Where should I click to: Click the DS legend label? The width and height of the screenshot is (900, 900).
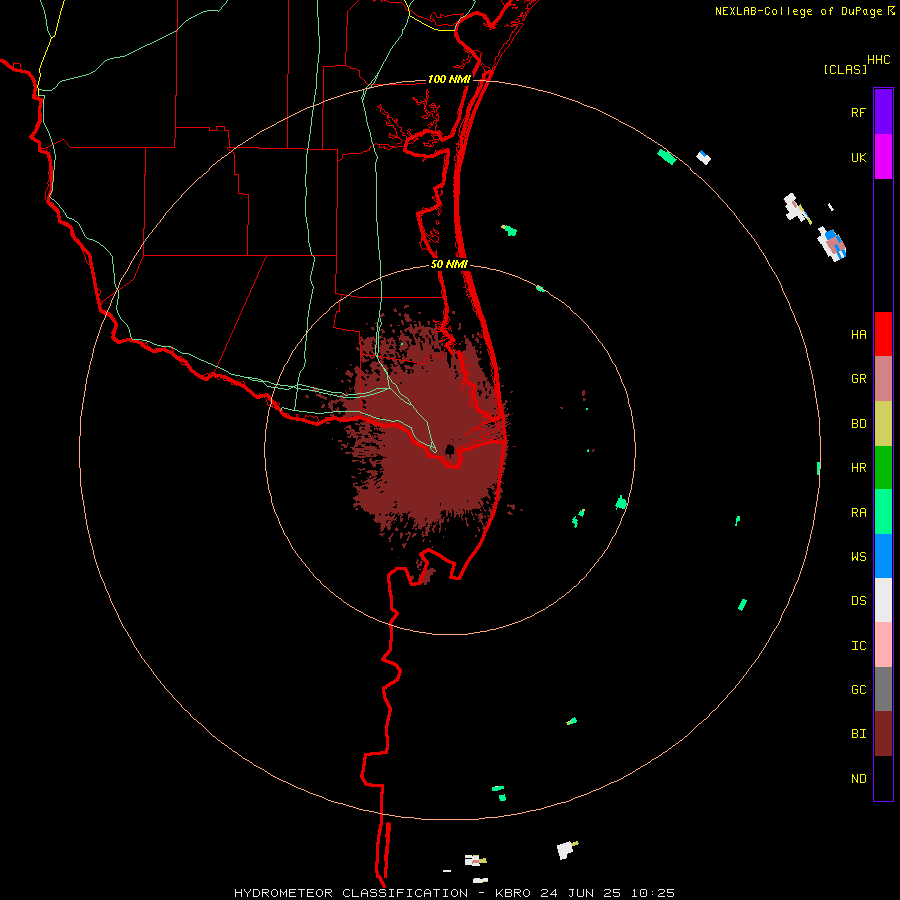858,601
